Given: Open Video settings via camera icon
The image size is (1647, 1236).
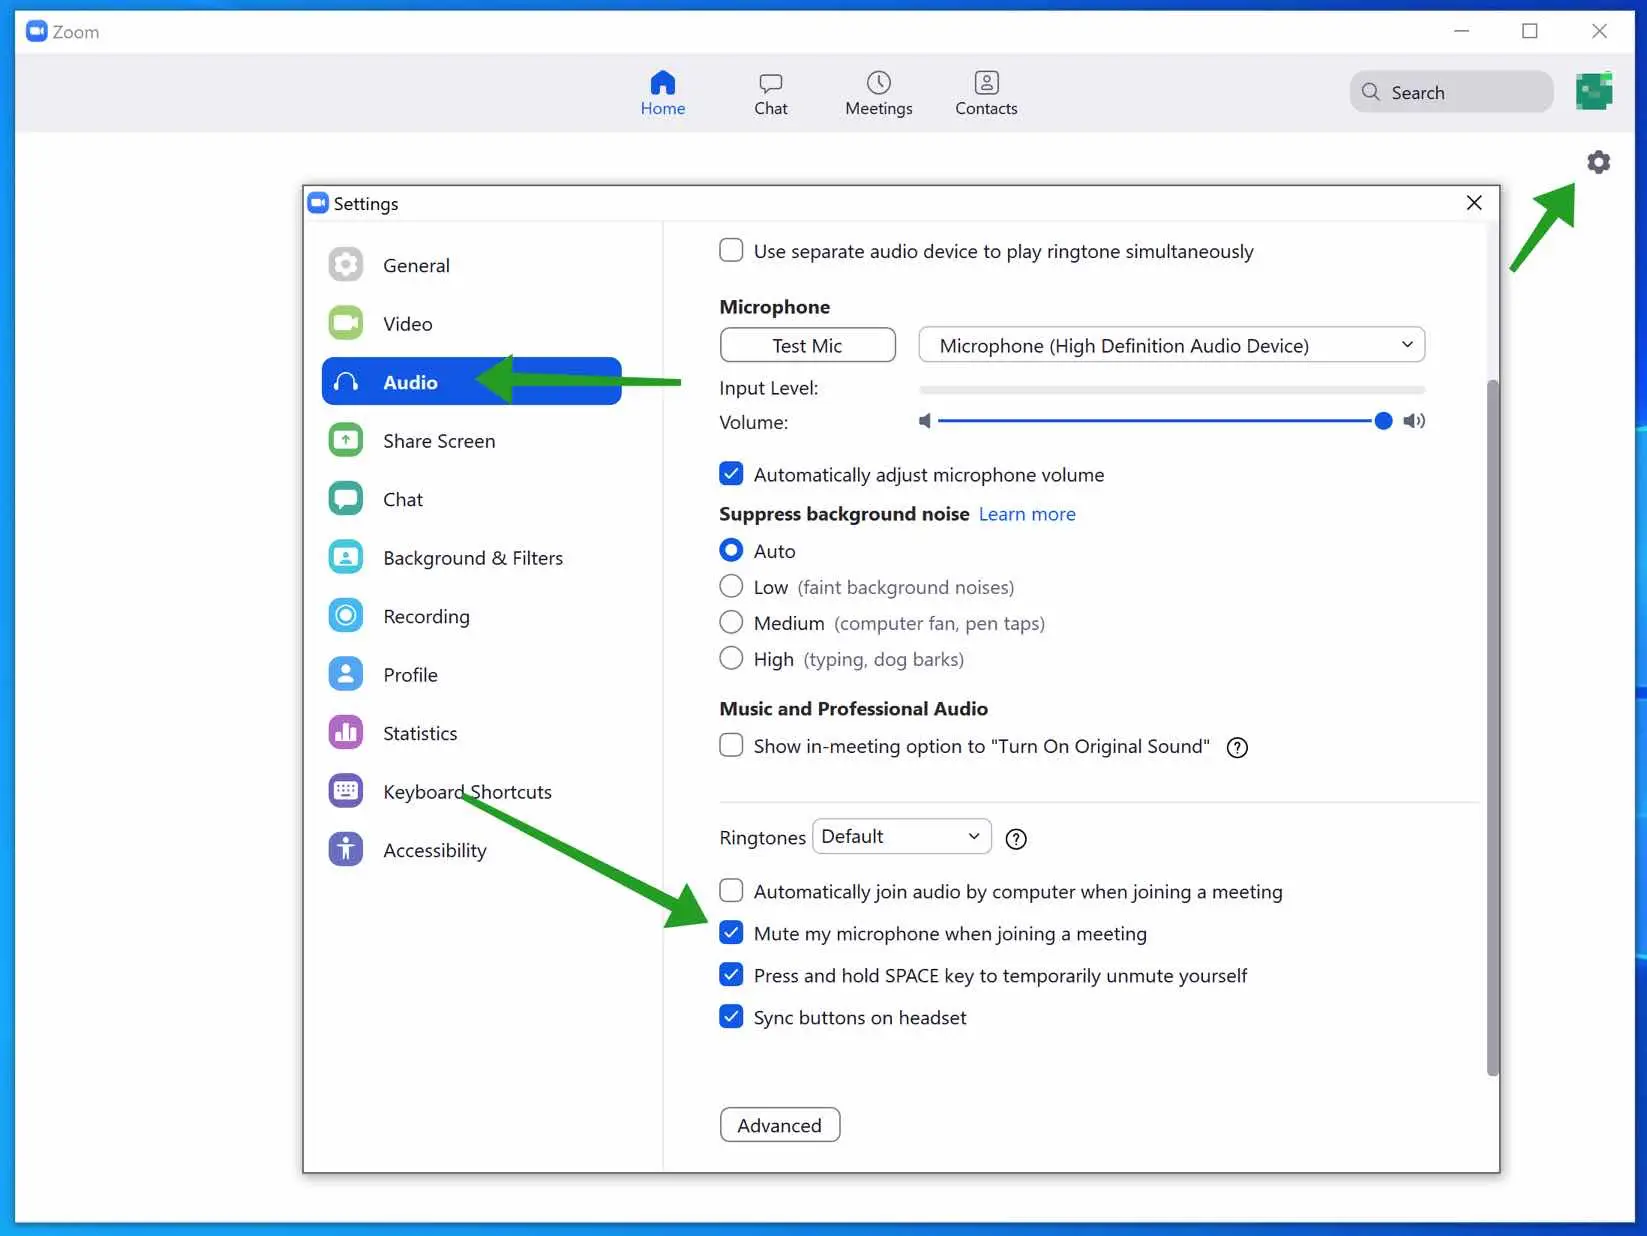Looking at the screenshot, I should [346, 323].
